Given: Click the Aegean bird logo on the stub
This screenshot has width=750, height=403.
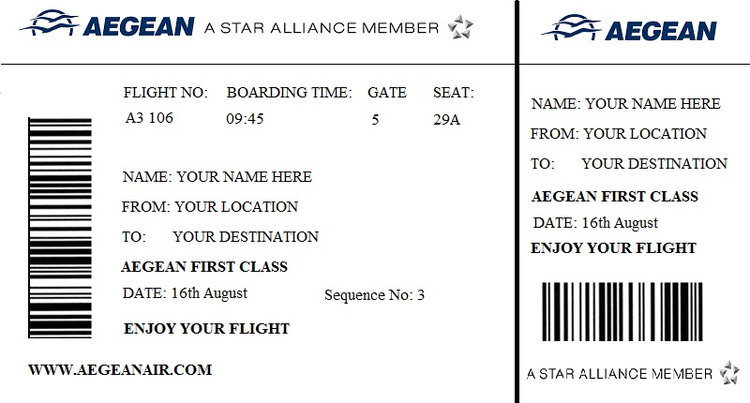Looking at the screenshot, I should [x=571, y=27].
